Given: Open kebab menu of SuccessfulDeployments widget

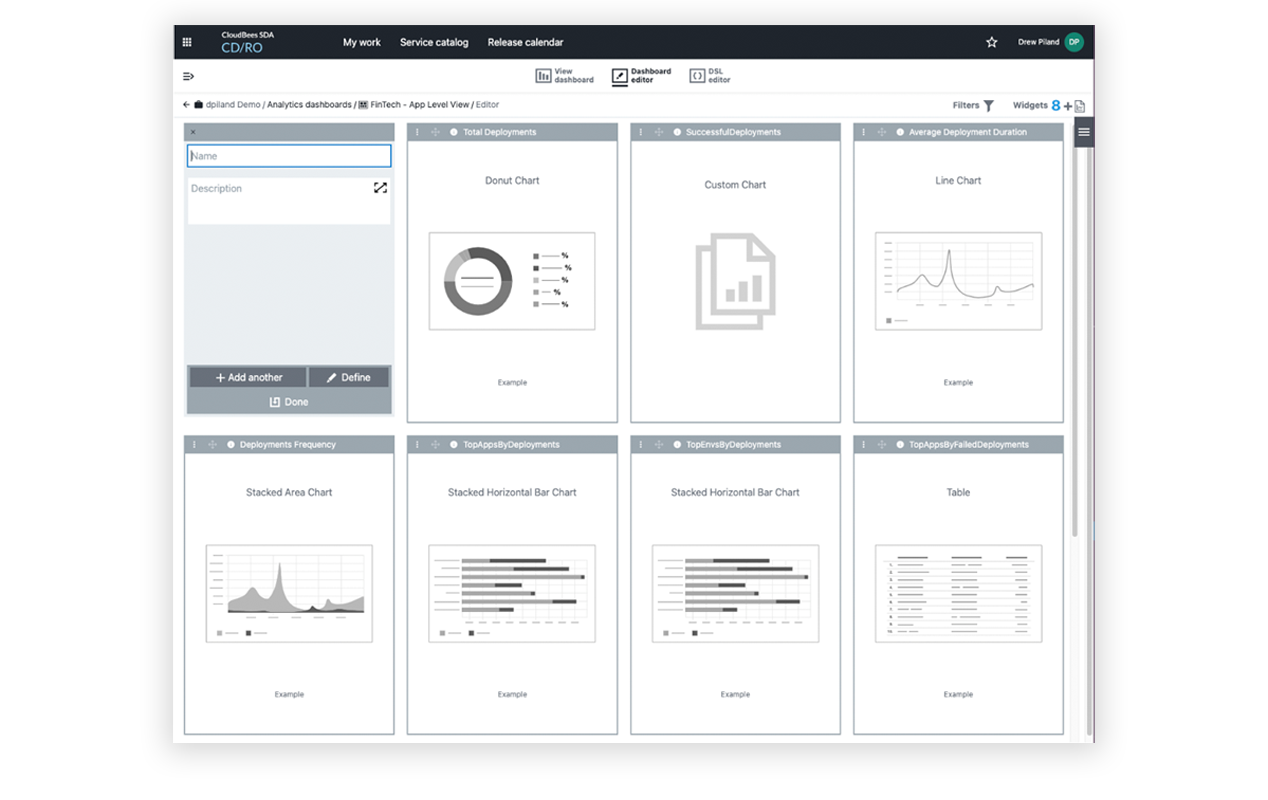Looking at the screenshot, I should tap(640, 132).
